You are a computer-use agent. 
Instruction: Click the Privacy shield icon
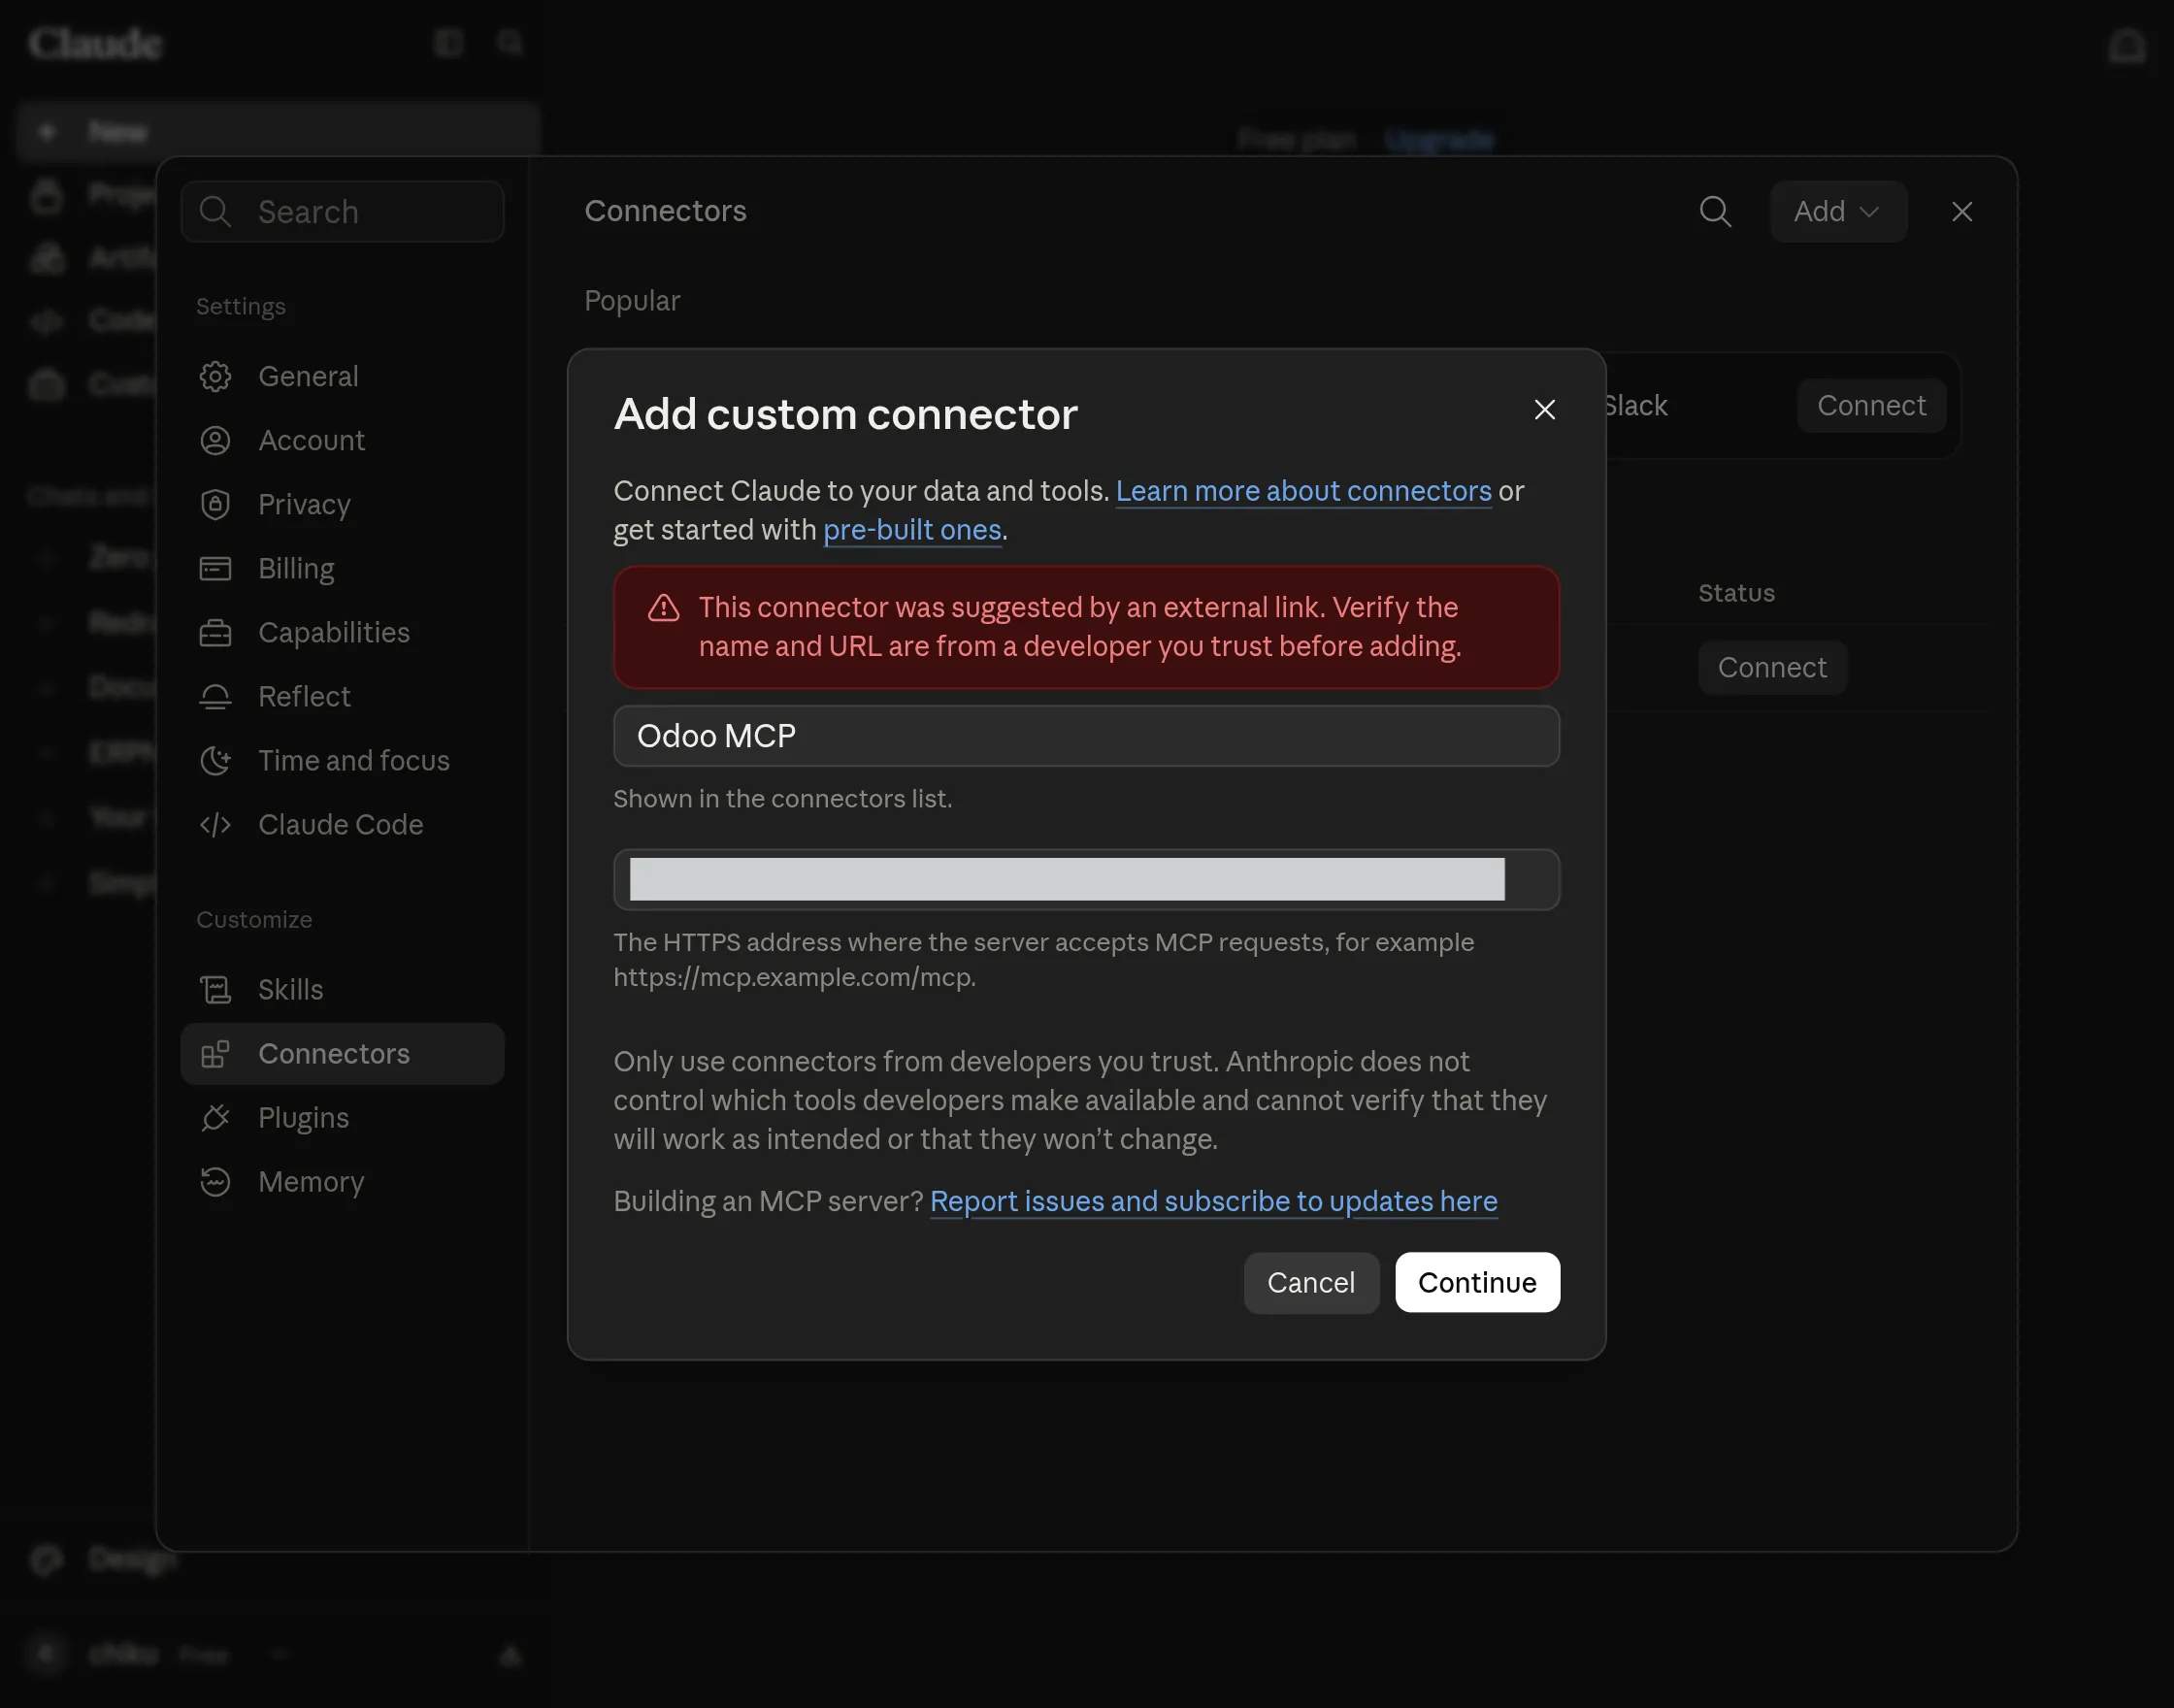tap(215, 504)
